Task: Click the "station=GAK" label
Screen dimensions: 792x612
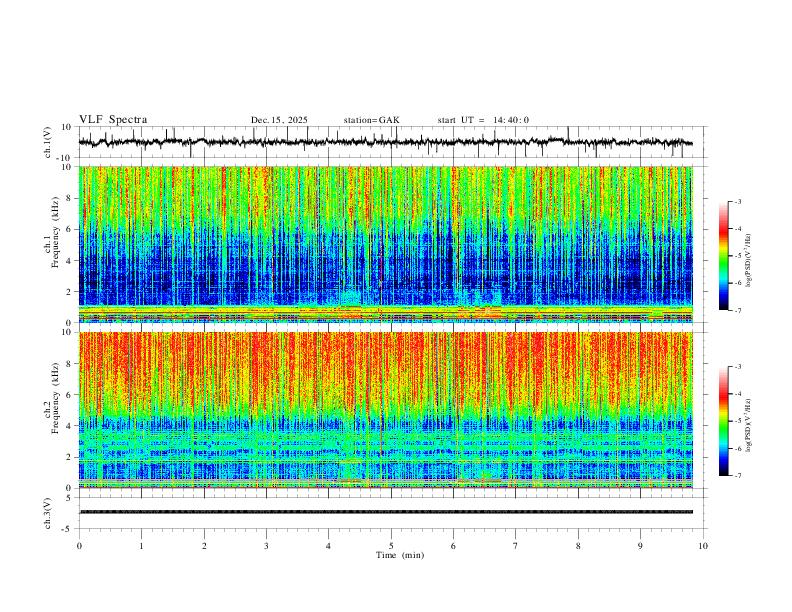Action: pos(372,120)
